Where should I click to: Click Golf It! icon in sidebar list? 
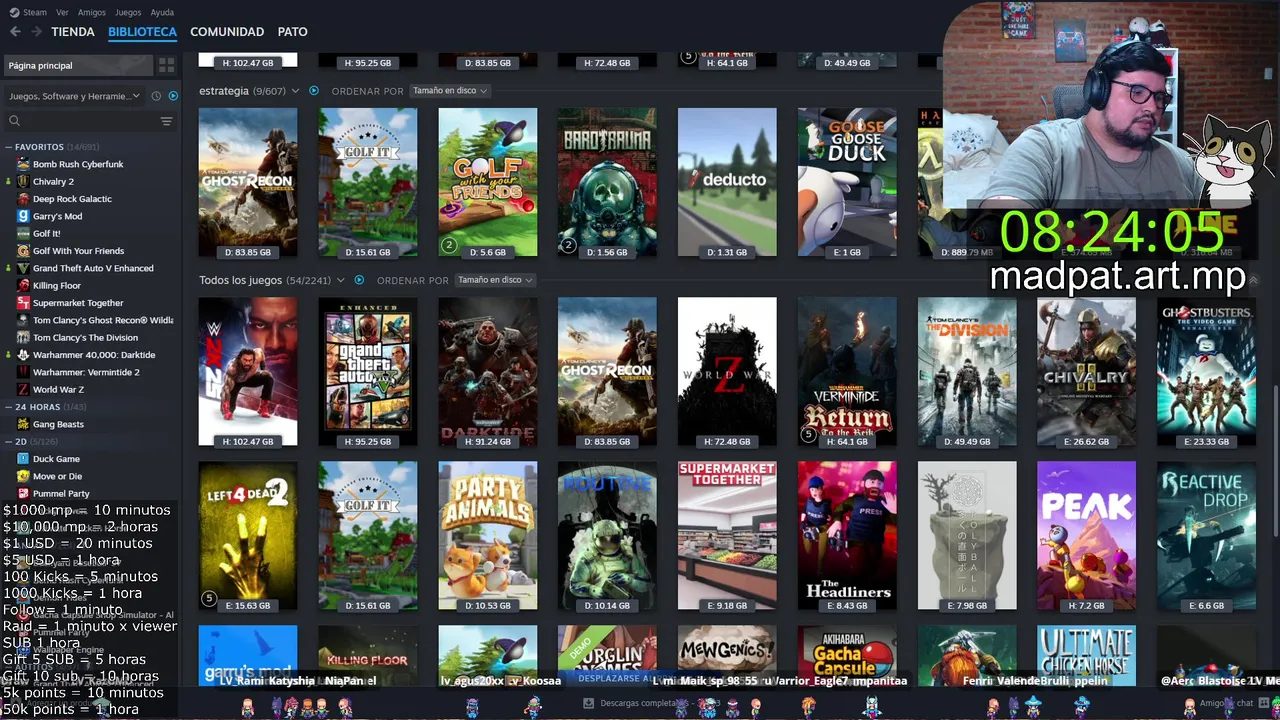23,234
